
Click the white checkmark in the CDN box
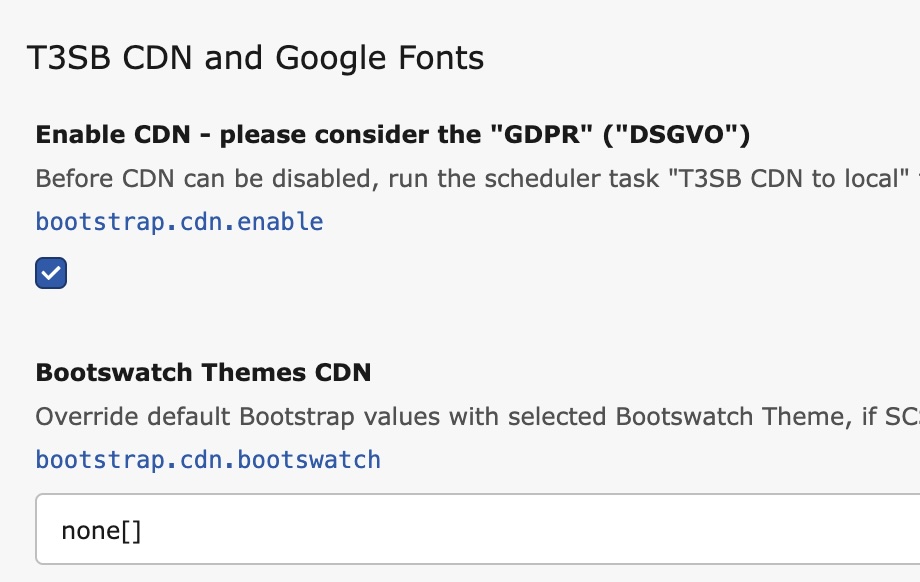[51, 273]
